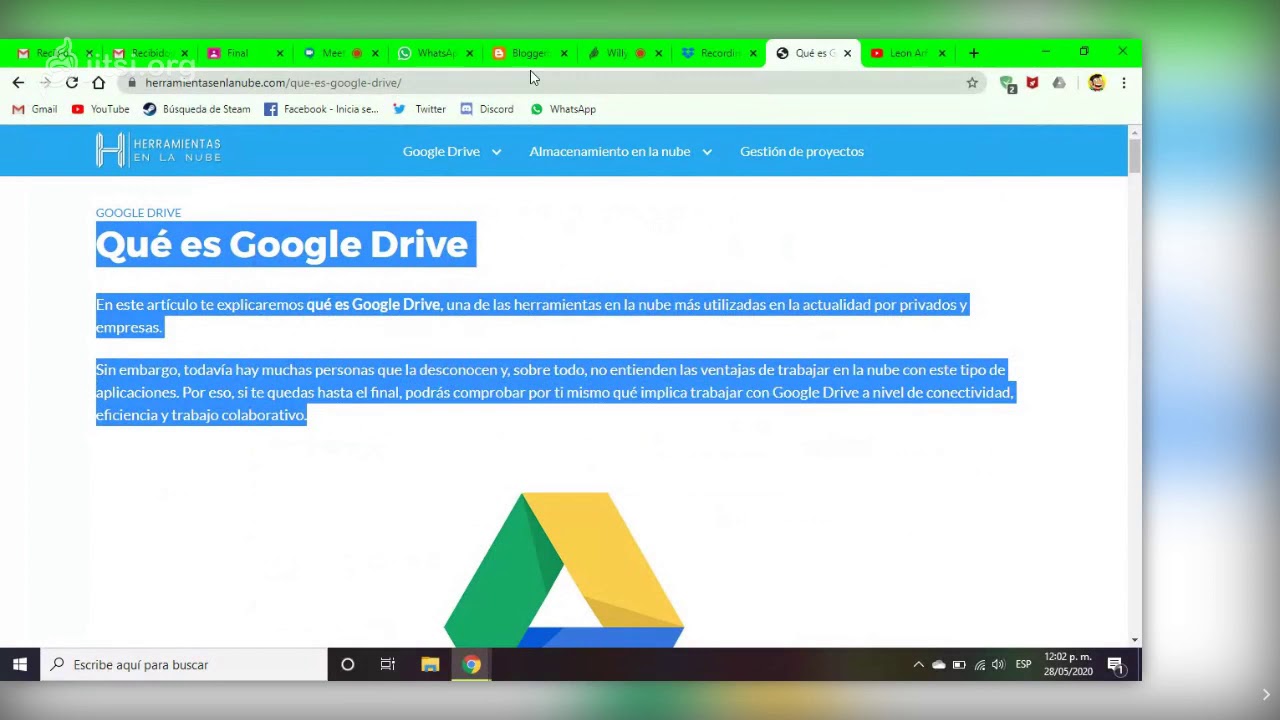Image resolution: width=1280 pixels, height=720 pixels.
Task: Open Cortana circle on the taskbar
Action: click(347, 664)
